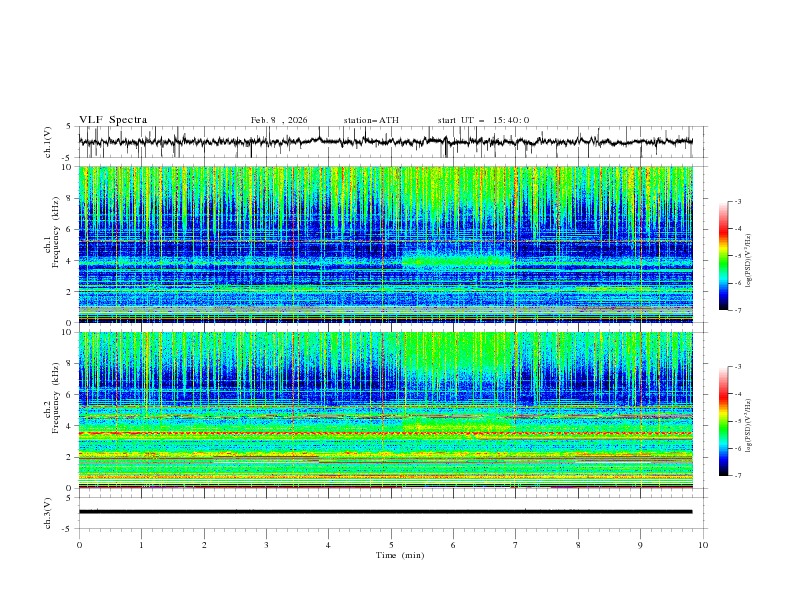Click time axis tick label '2'
Image resolution: width=792 pixels, height=612 pixels.
(x=204, y=545)
